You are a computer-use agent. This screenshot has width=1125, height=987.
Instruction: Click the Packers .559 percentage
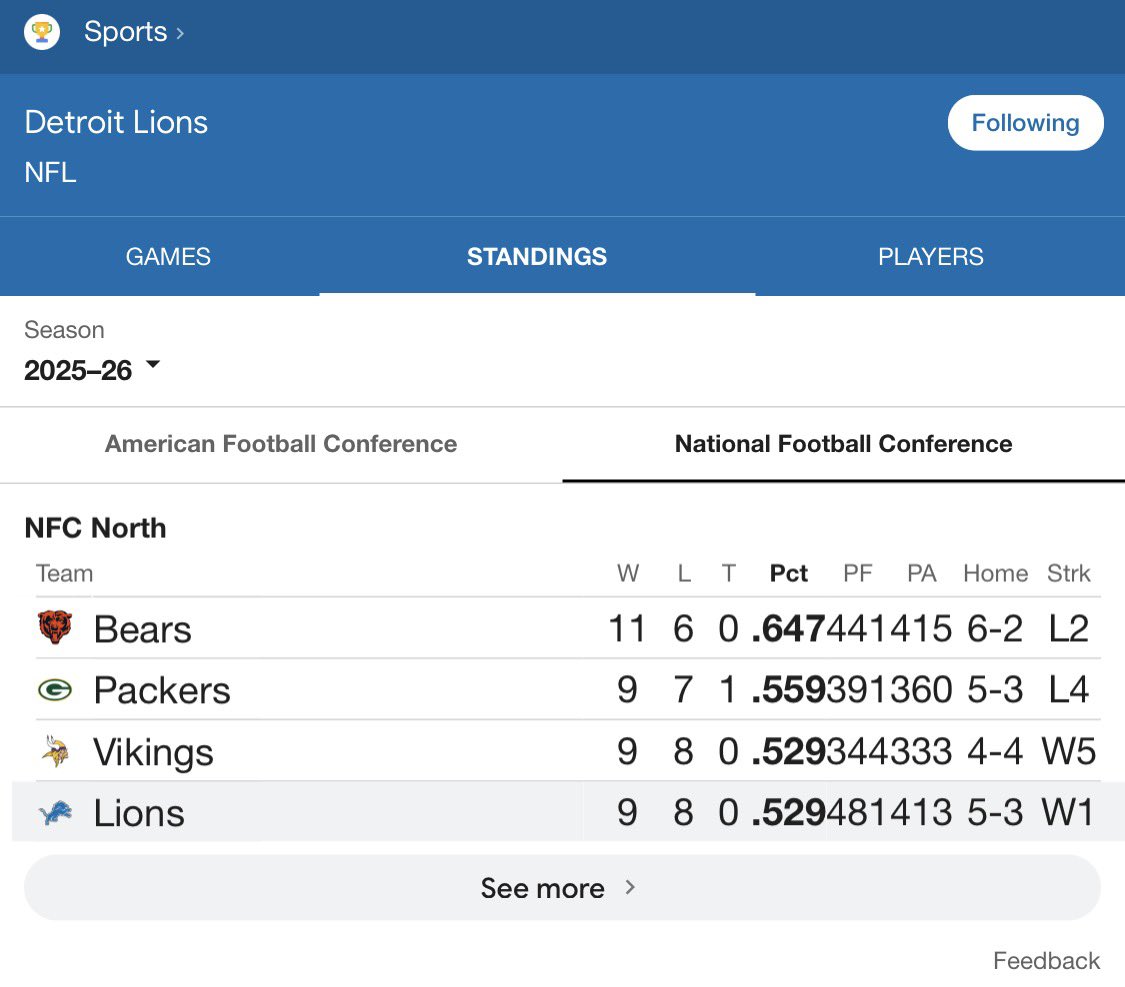coord(789,690)
